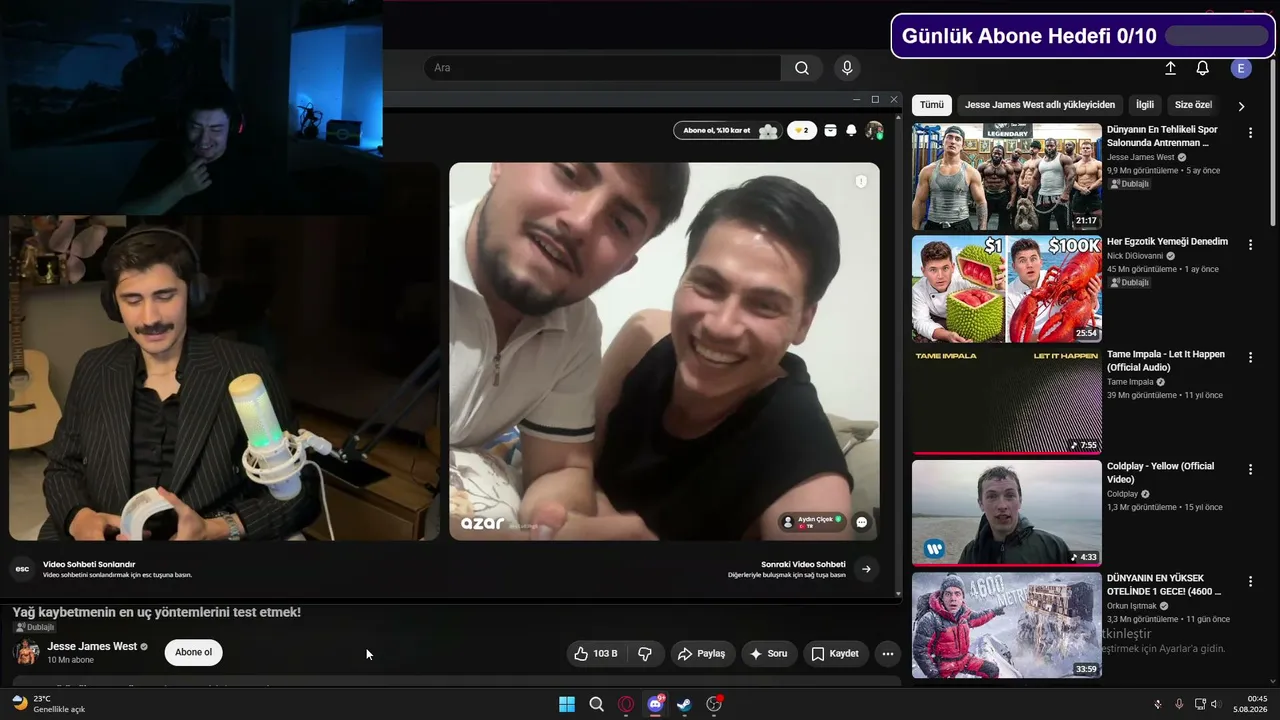Image resolution: width=1280 pixels, height=720 pixels.
Task: Open the YouTube upload/create icon
Action: (1170, 68)
